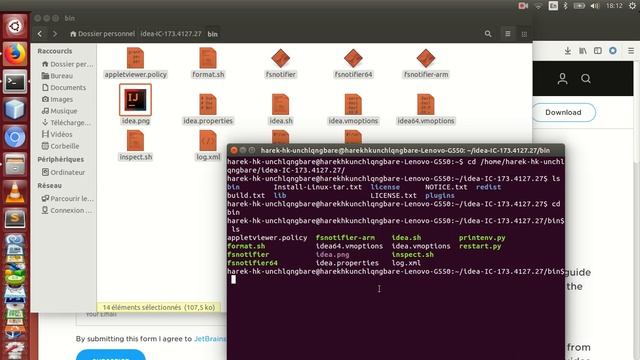
Task: Open Parcourir le réseau in sidebar
Action: pos(67,199)
